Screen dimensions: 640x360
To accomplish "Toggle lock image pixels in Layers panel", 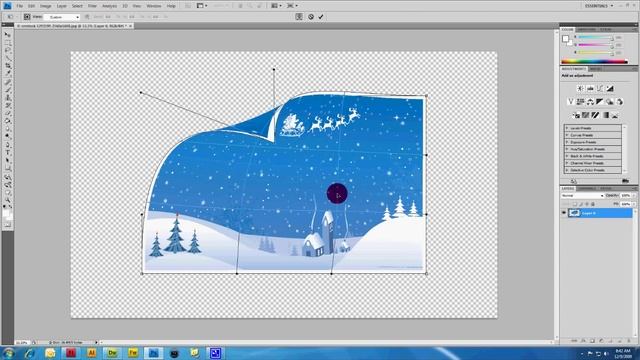I will [581, 204].
